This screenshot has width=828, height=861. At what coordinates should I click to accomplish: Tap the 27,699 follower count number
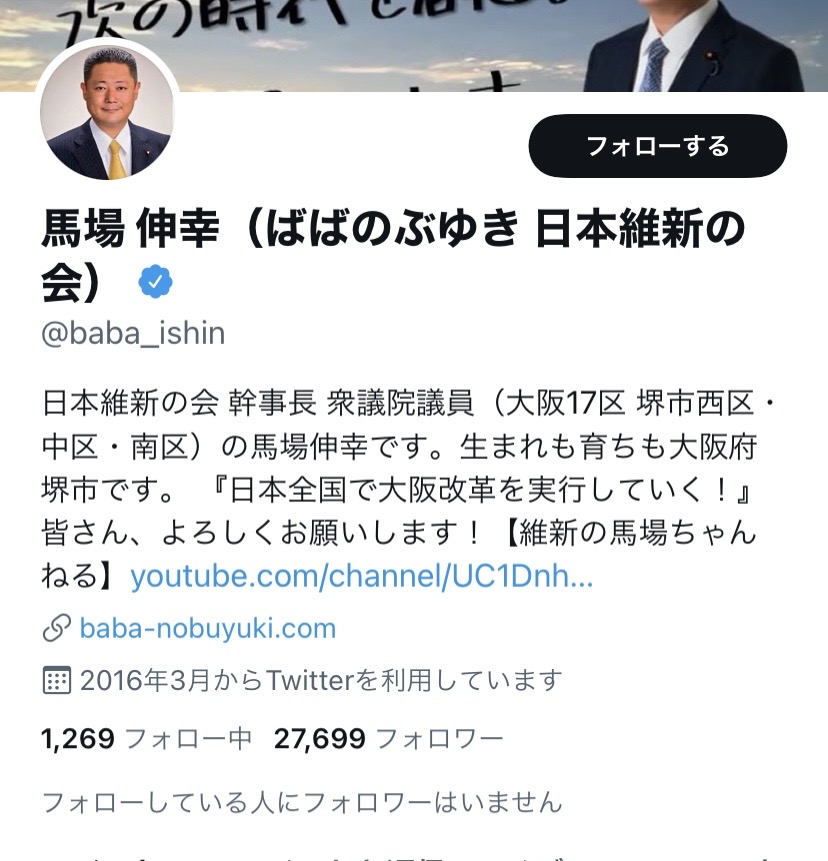click(x=320, y=739)
